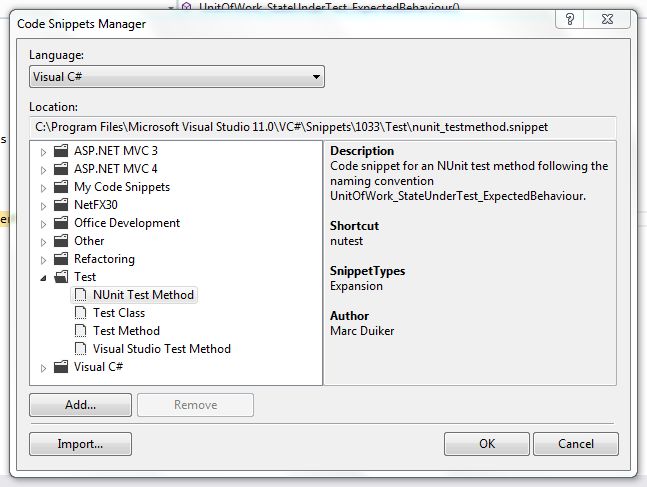647x487 pixels.
Task: Select the Other folder label
Action: [x=89, y=241]
